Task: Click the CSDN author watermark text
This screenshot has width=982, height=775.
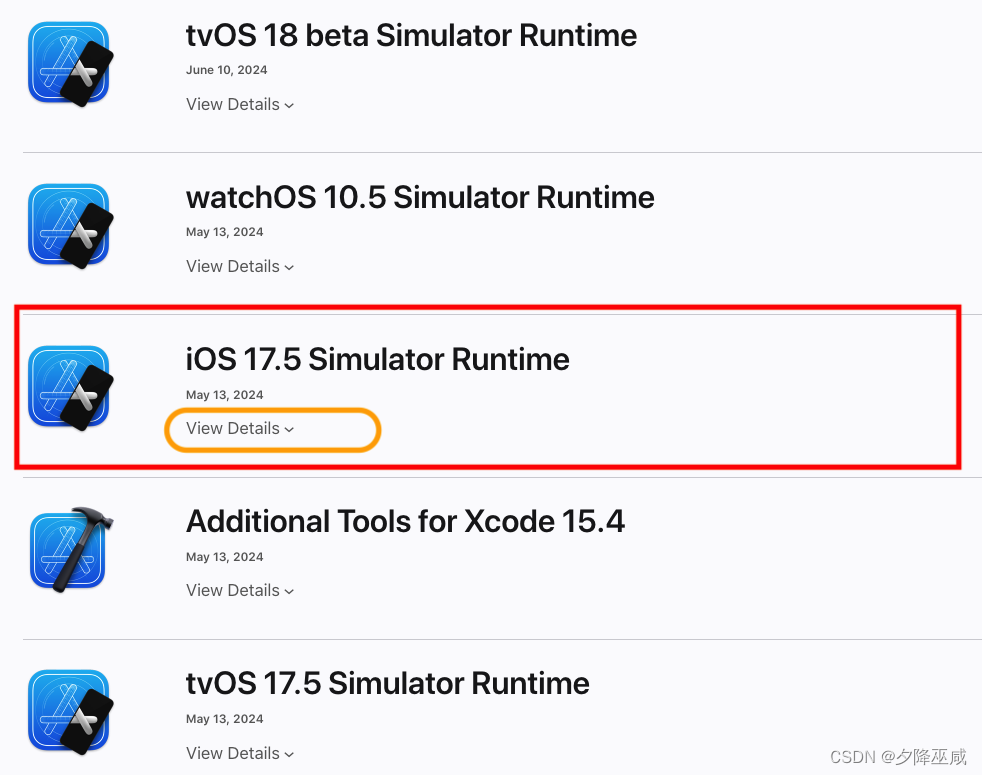Action: tap(899, 757)
